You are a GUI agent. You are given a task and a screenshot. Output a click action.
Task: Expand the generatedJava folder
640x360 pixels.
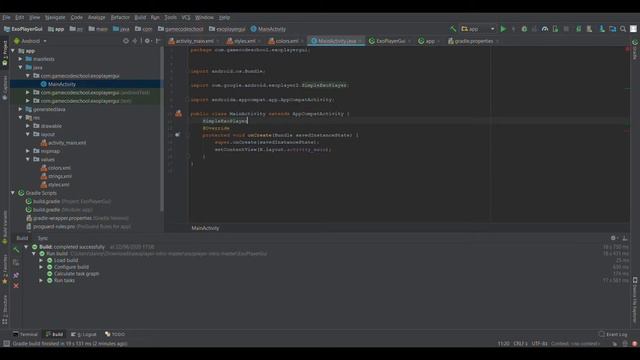click(x=20, y=109)
